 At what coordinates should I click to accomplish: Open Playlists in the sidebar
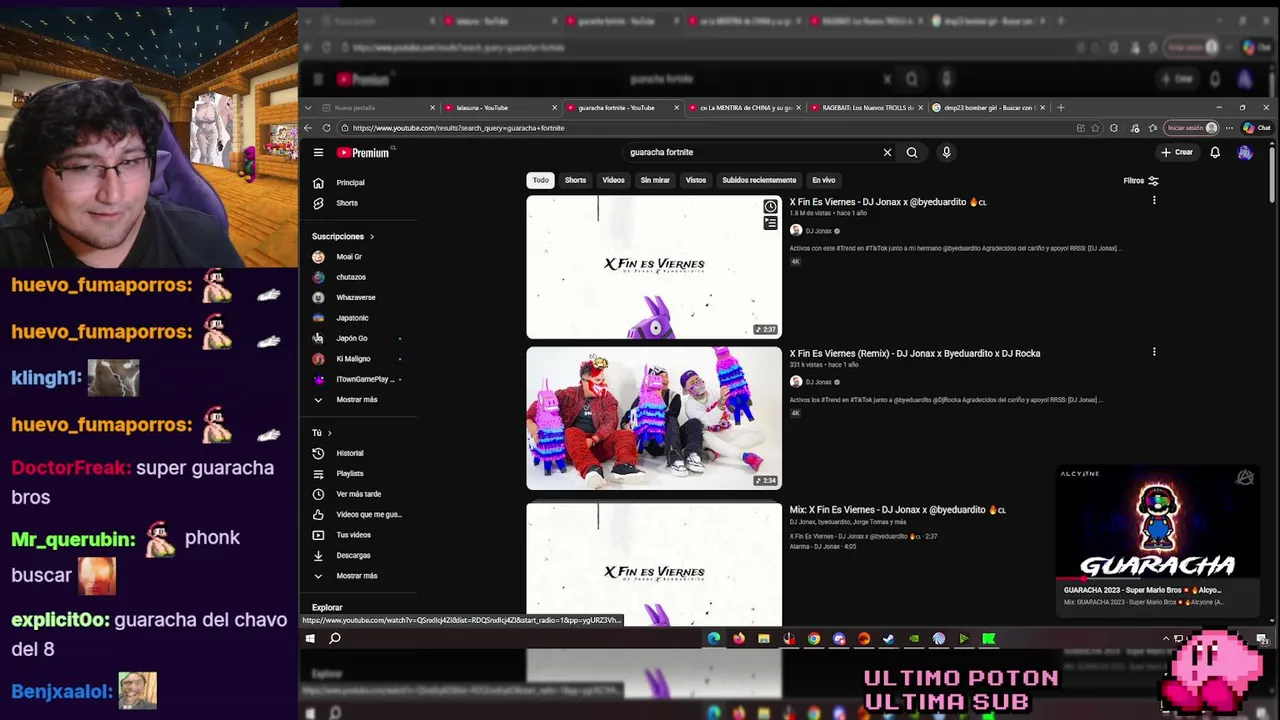[358, 474]
